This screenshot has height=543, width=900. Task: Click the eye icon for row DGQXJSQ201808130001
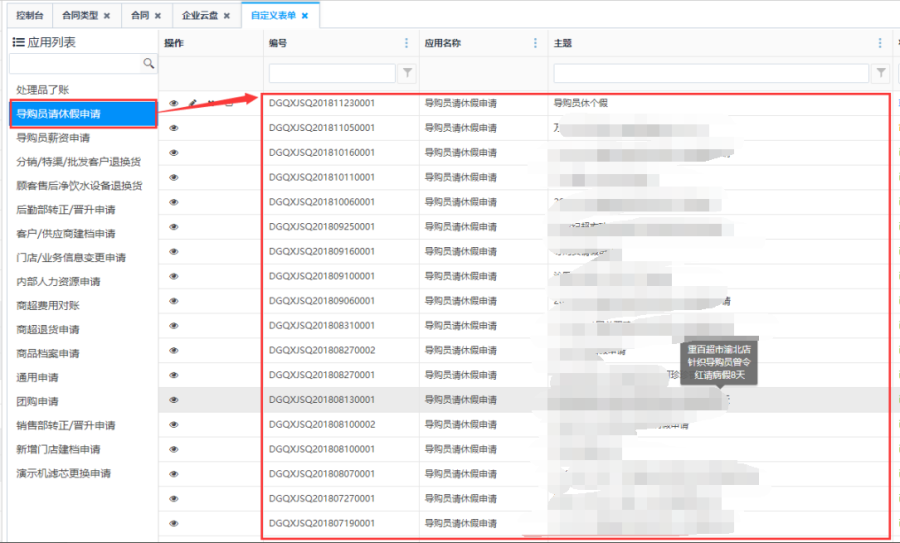coord(174,400)
